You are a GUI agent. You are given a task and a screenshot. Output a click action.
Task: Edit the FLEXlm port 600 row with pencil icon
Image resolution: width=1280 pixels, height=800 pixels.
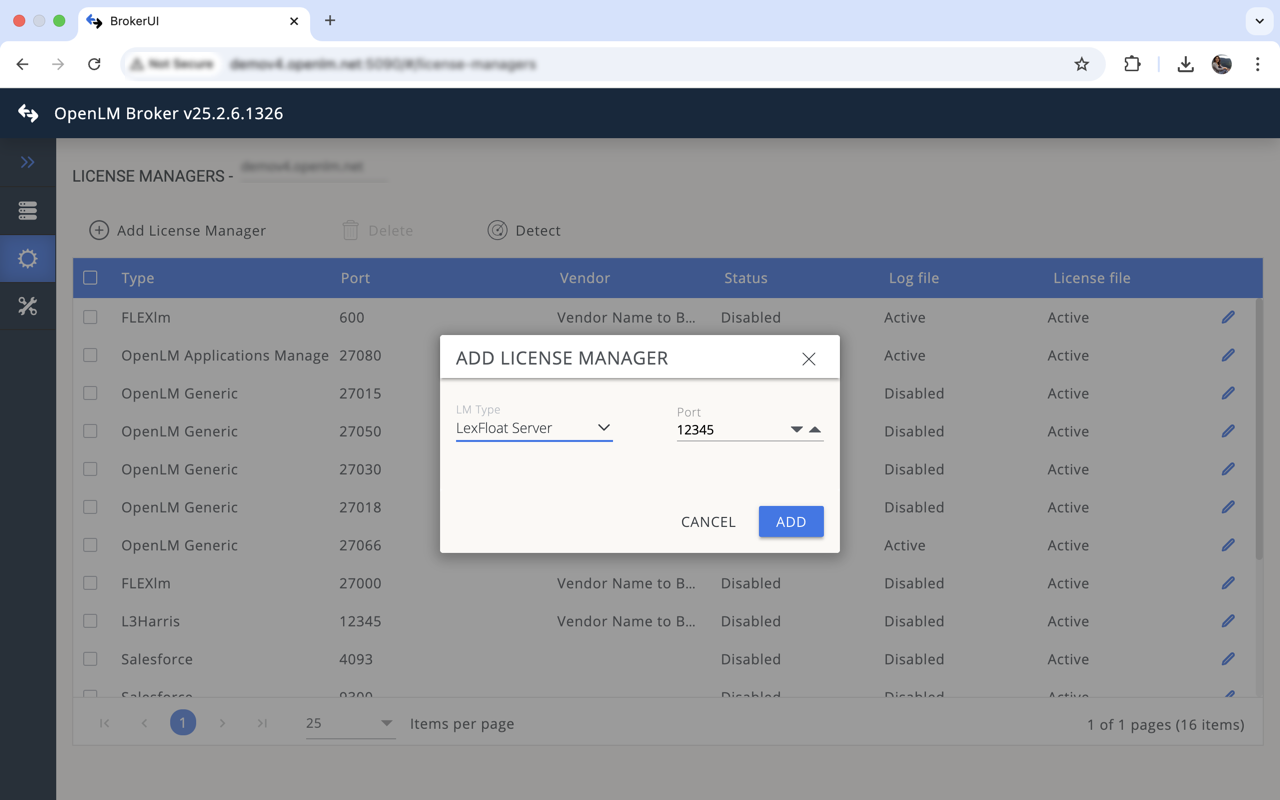[x=1228, y=317]
